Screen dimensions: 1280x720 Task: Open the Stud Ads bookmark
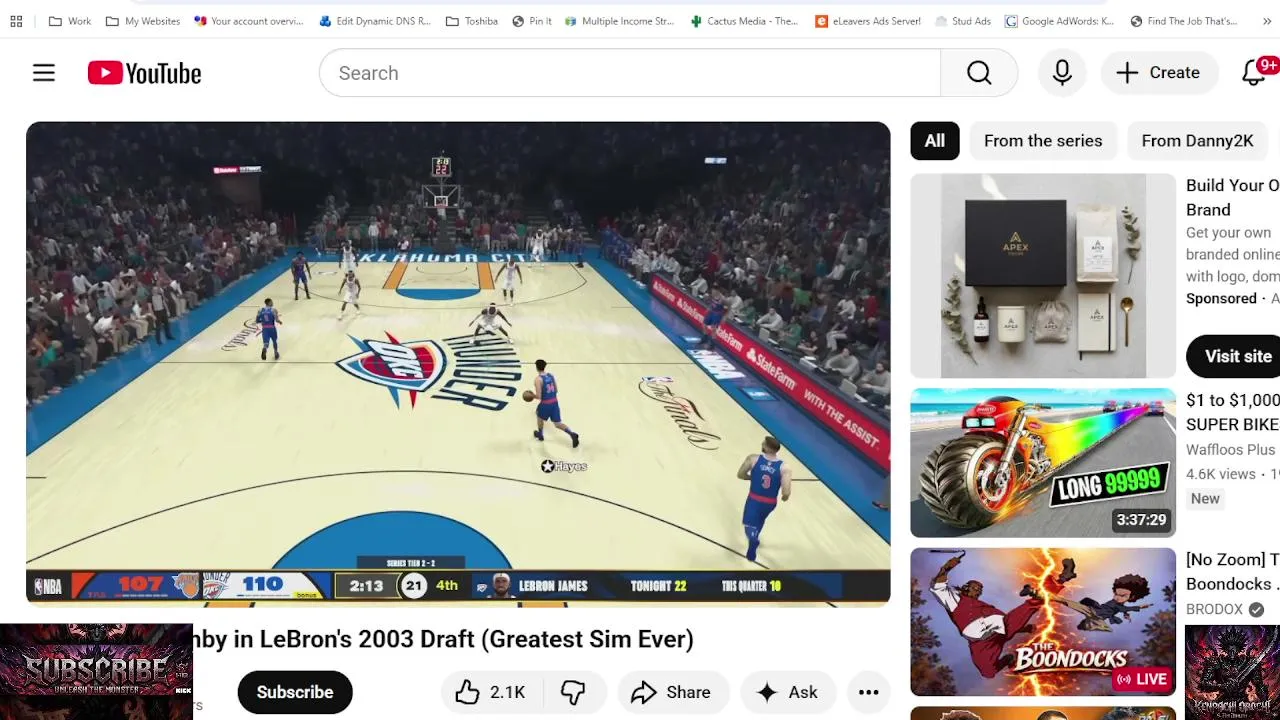tap(963, 21)
